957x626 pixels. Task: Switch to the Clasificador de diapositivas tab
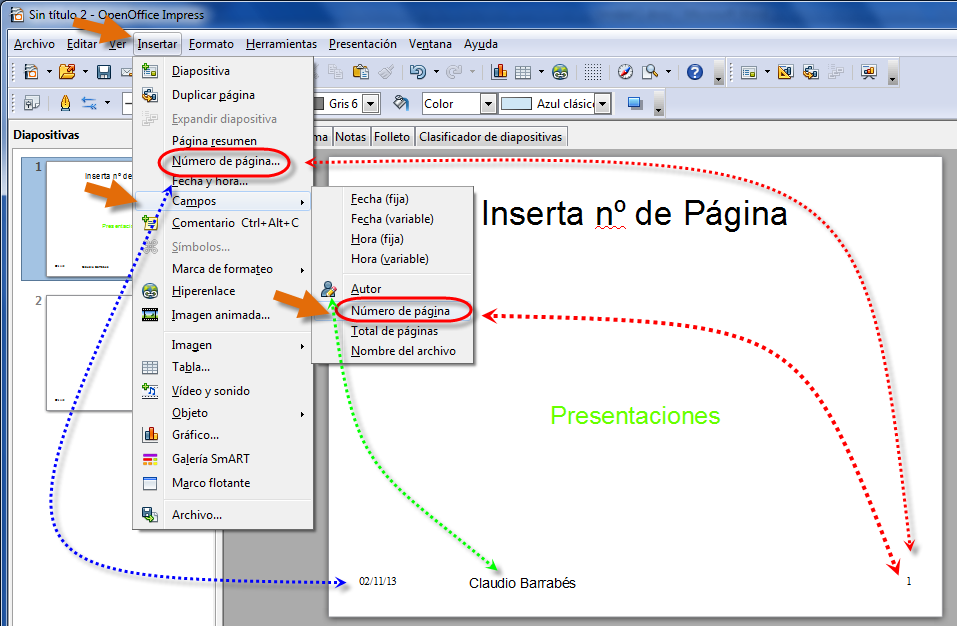(490, 137)
